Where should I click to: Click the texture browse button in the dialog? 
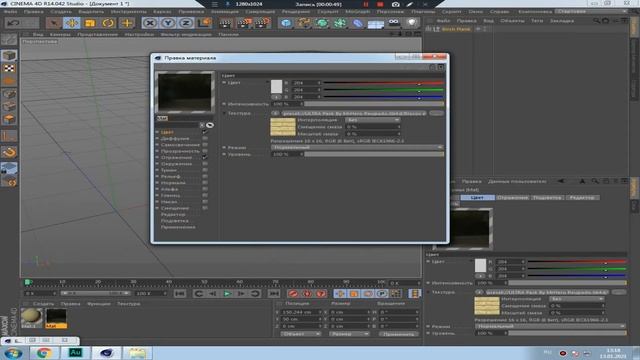(436, 113)
